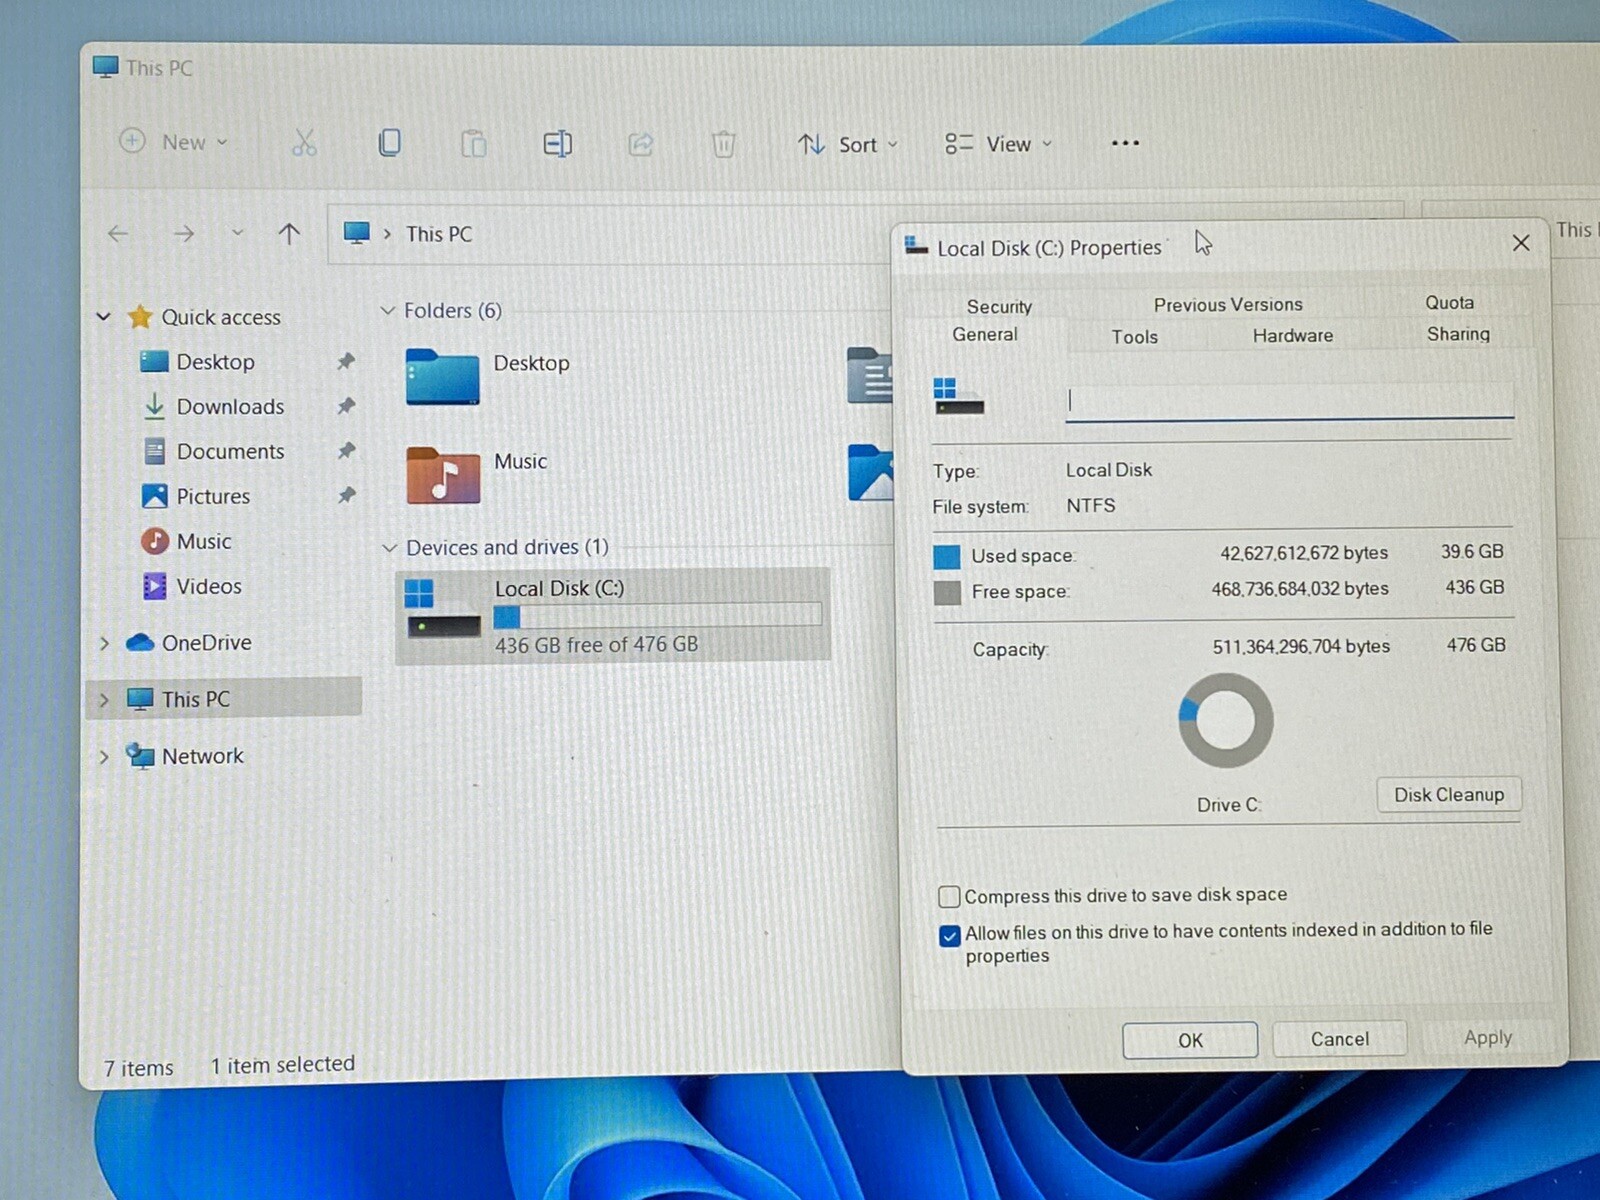The width and height of the screenshot is (1600, 1200).
Task: Click the Copy icon in toolbar
Action: click(x=389, y=143)
